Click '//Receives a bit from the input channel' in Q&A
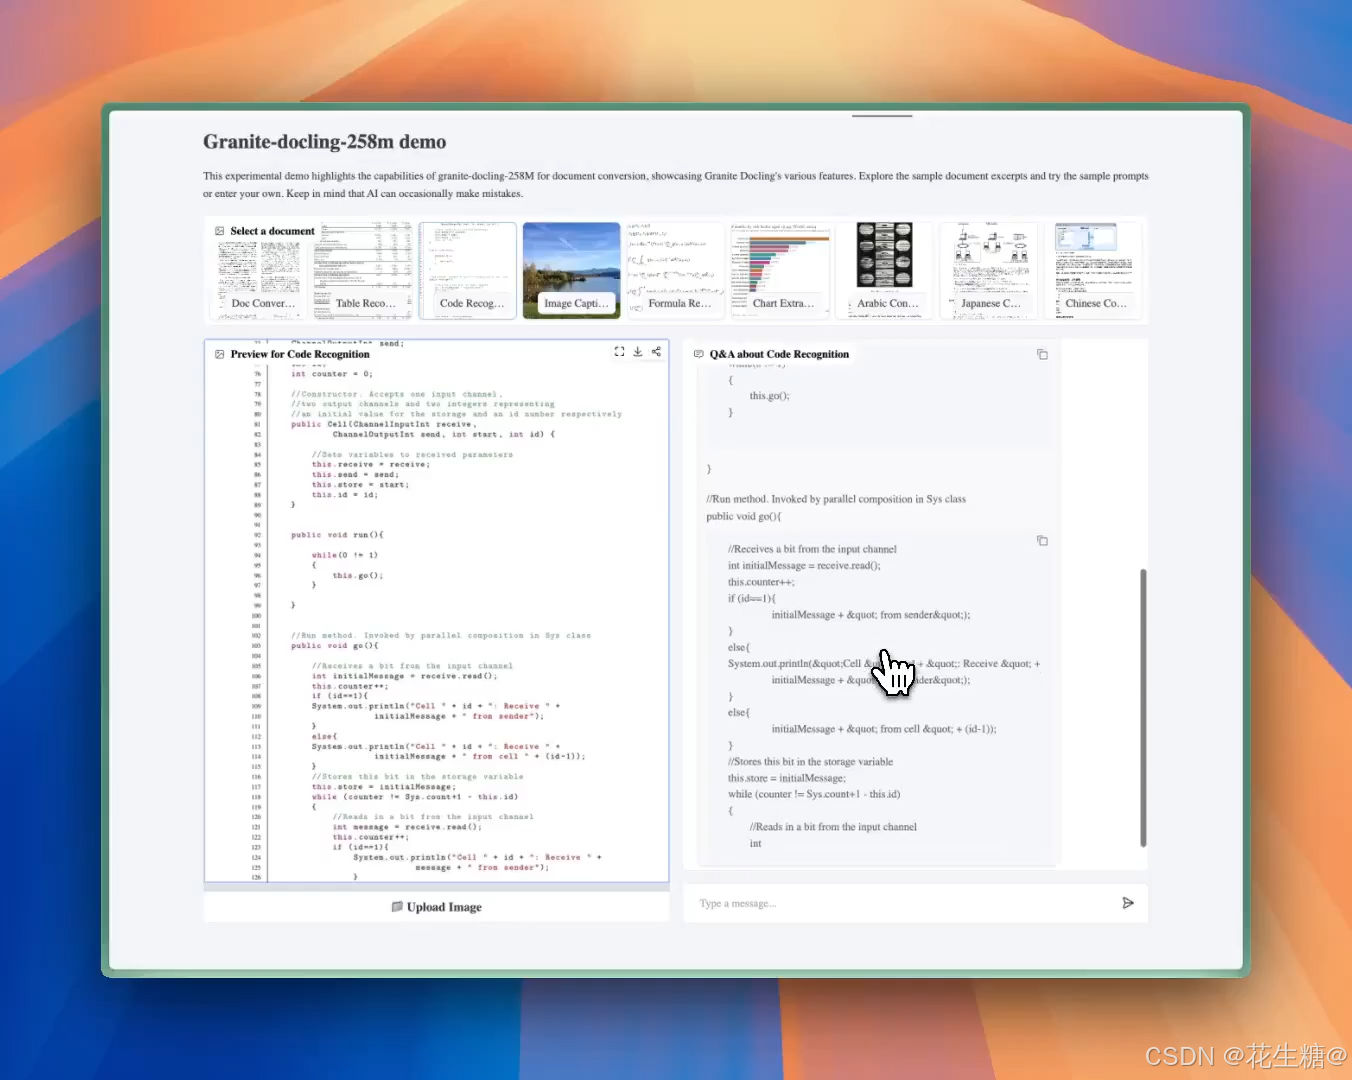The width and height of the screenshot is (1352, 1080). pos(812,549)
